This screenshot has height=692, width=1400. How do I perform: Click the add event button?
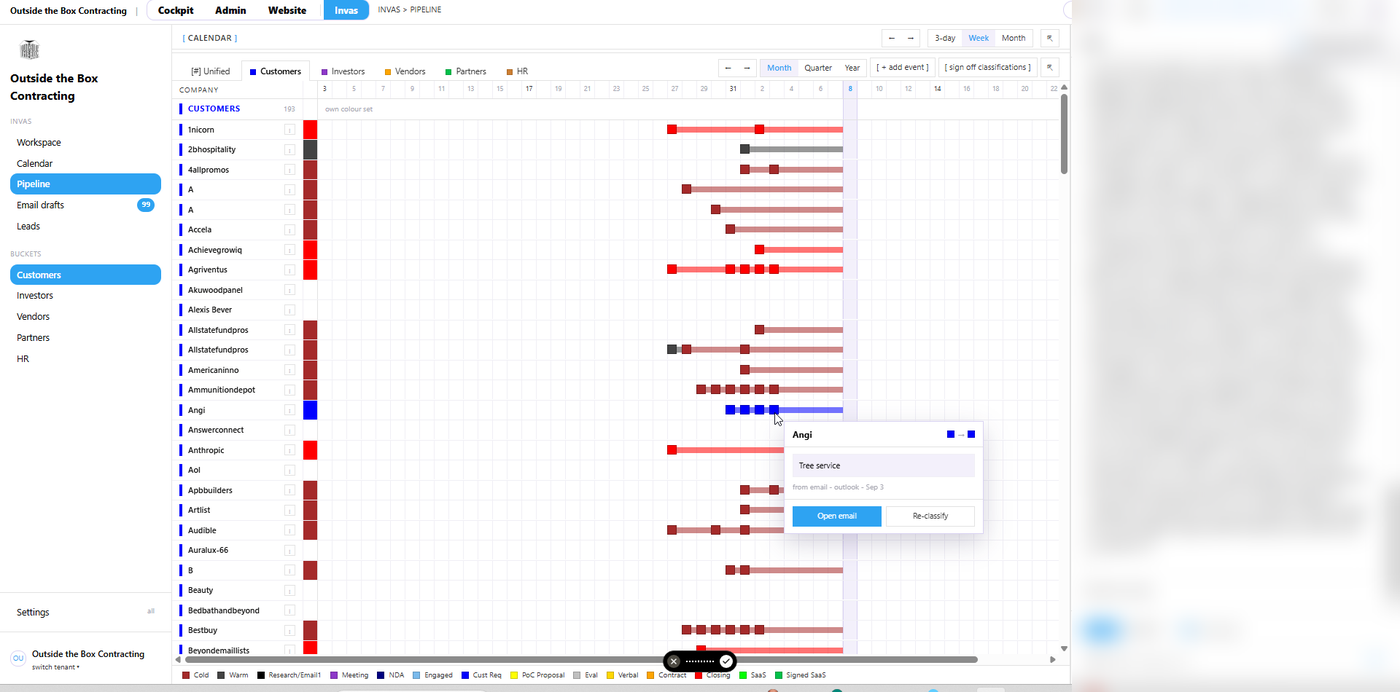[x=903, y=68]
